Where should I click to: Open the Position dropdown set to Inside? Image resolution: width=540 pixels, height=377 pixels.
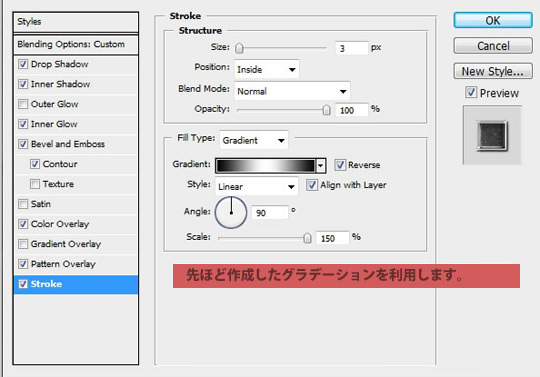click(267, 70)
